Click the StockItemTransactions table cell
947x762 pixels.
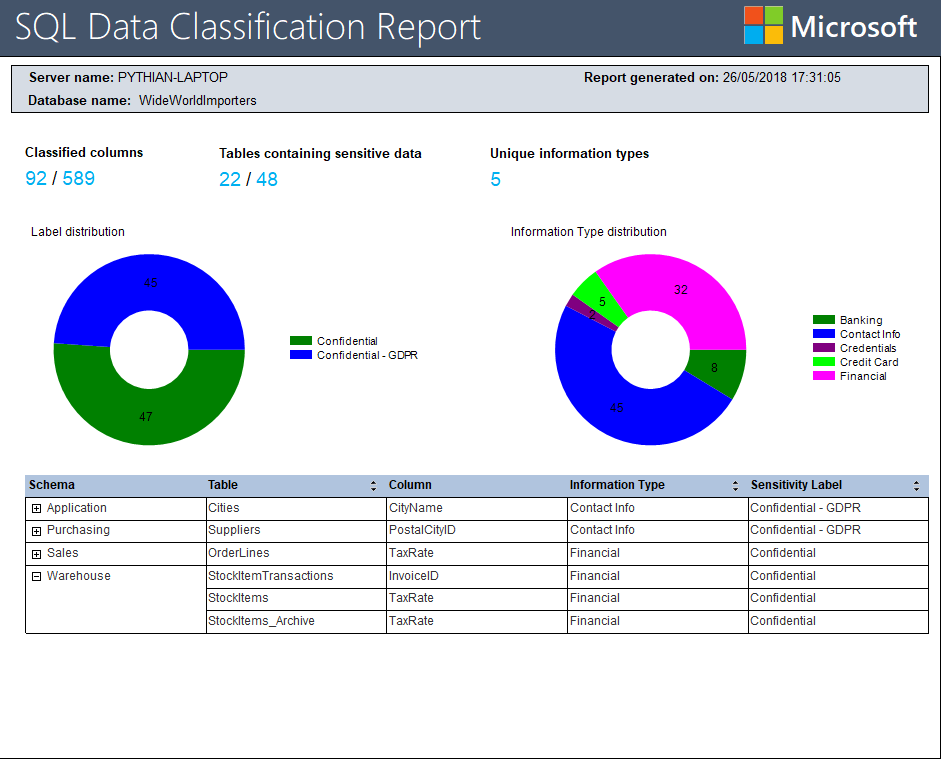click(270, 576)
